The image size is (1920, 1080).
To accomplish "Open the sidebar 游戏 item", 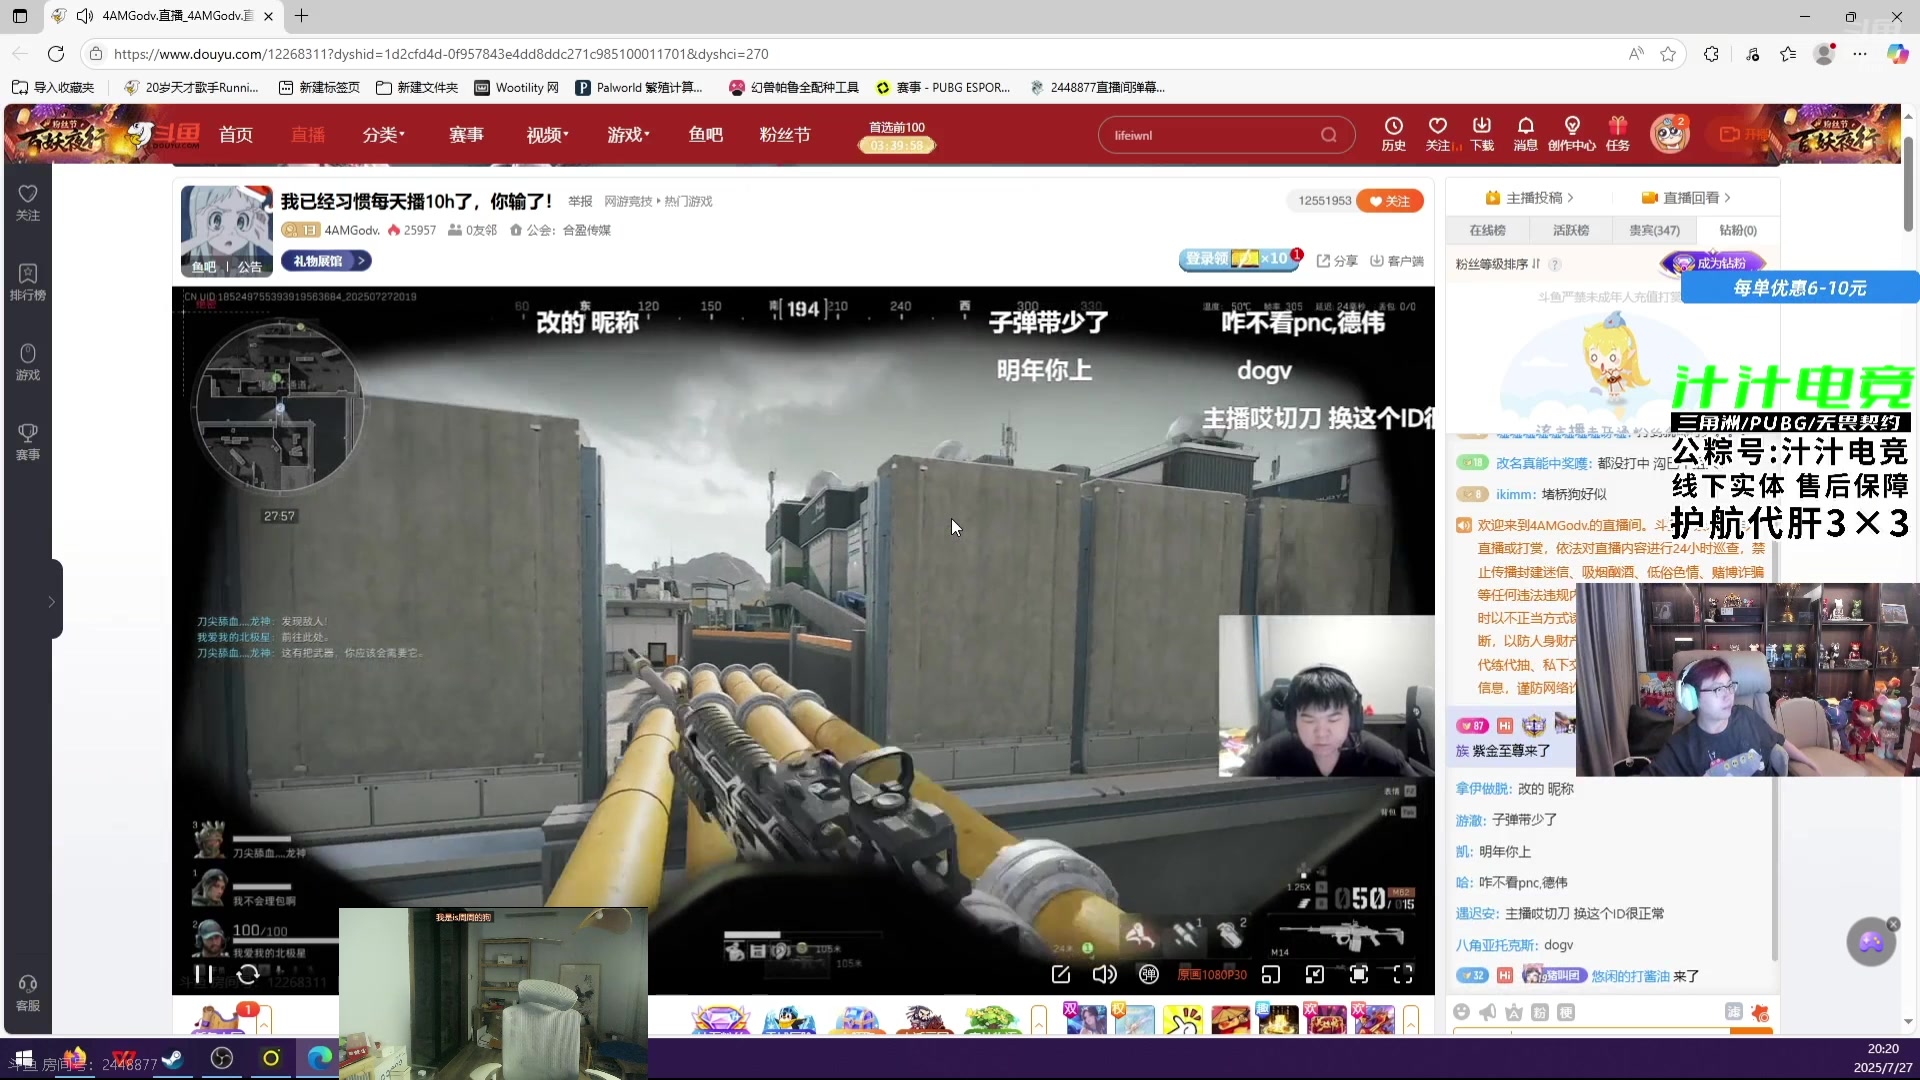I will point(28,362).
